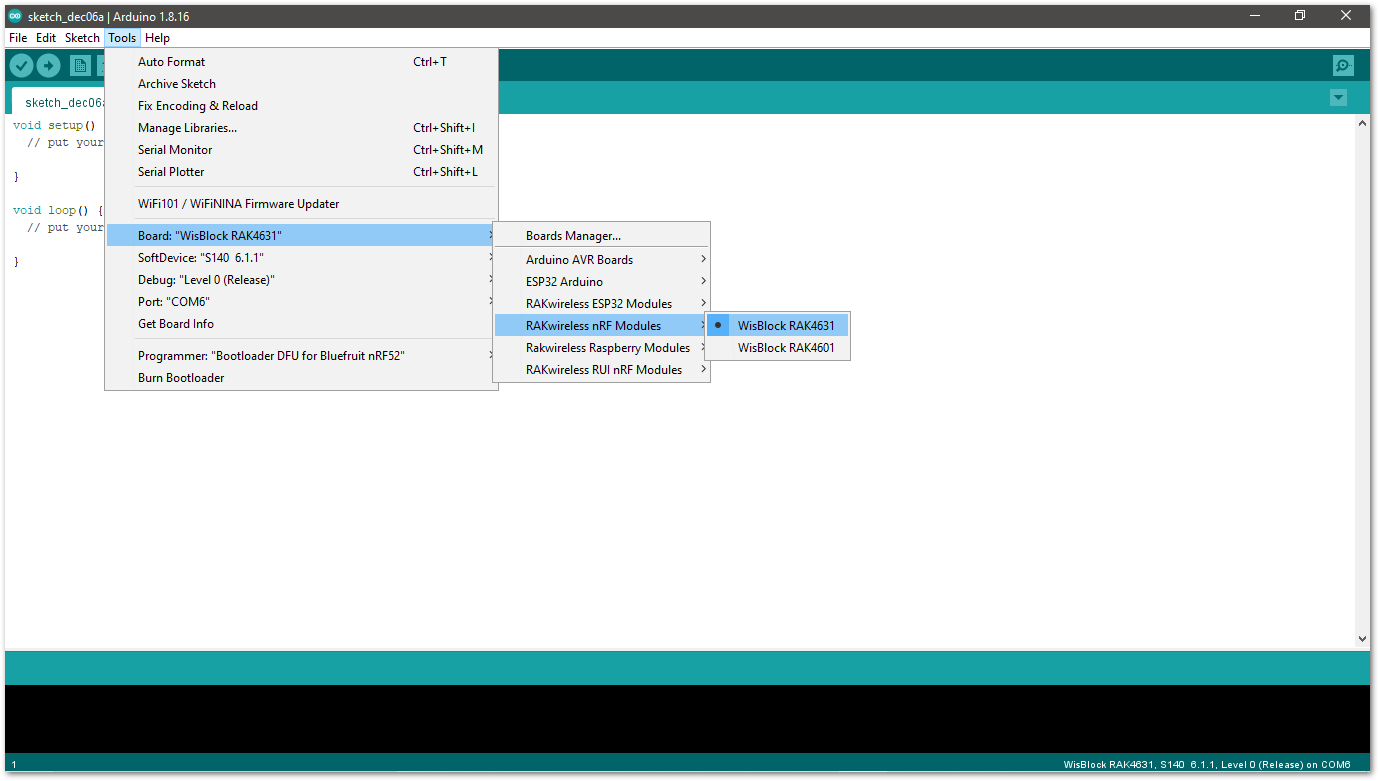Close the open Tools menu
1379x781 pixels.
point(122,38)
